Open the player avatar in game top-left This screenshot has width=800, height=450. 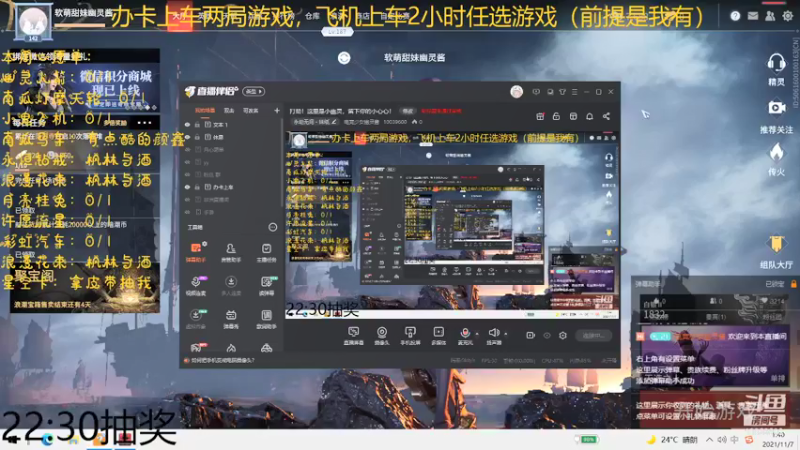pyautogui.click(x=33, y=21)
